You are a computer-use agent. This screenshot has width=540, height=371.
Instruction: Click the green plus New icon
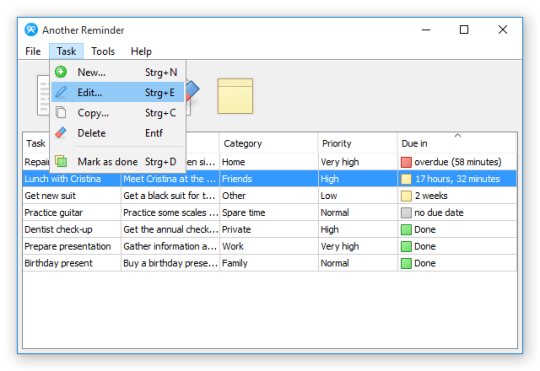(x=61, y=72)
